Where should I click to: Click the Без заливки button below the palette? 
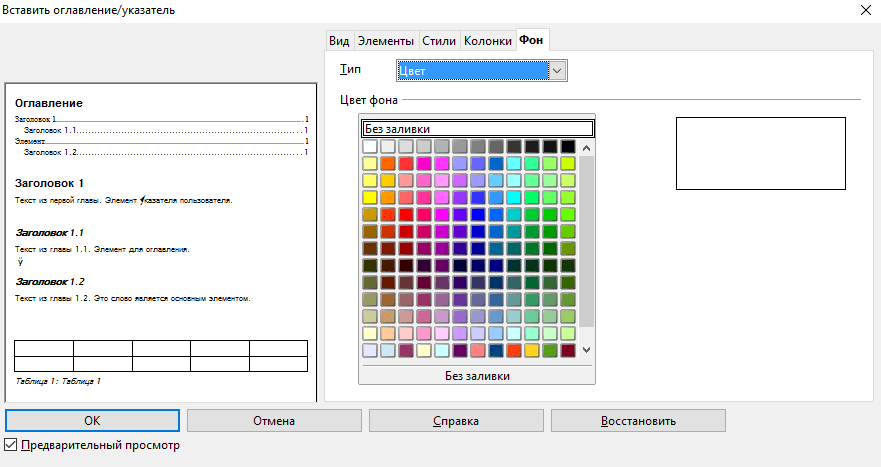pos(477,375)
